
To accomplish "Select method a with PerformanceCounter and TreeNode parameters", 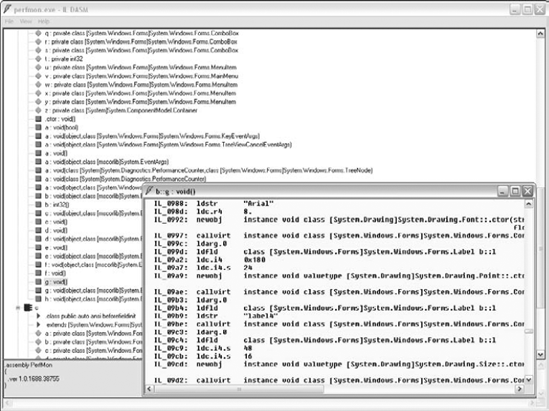I will [x=209, y=170].
